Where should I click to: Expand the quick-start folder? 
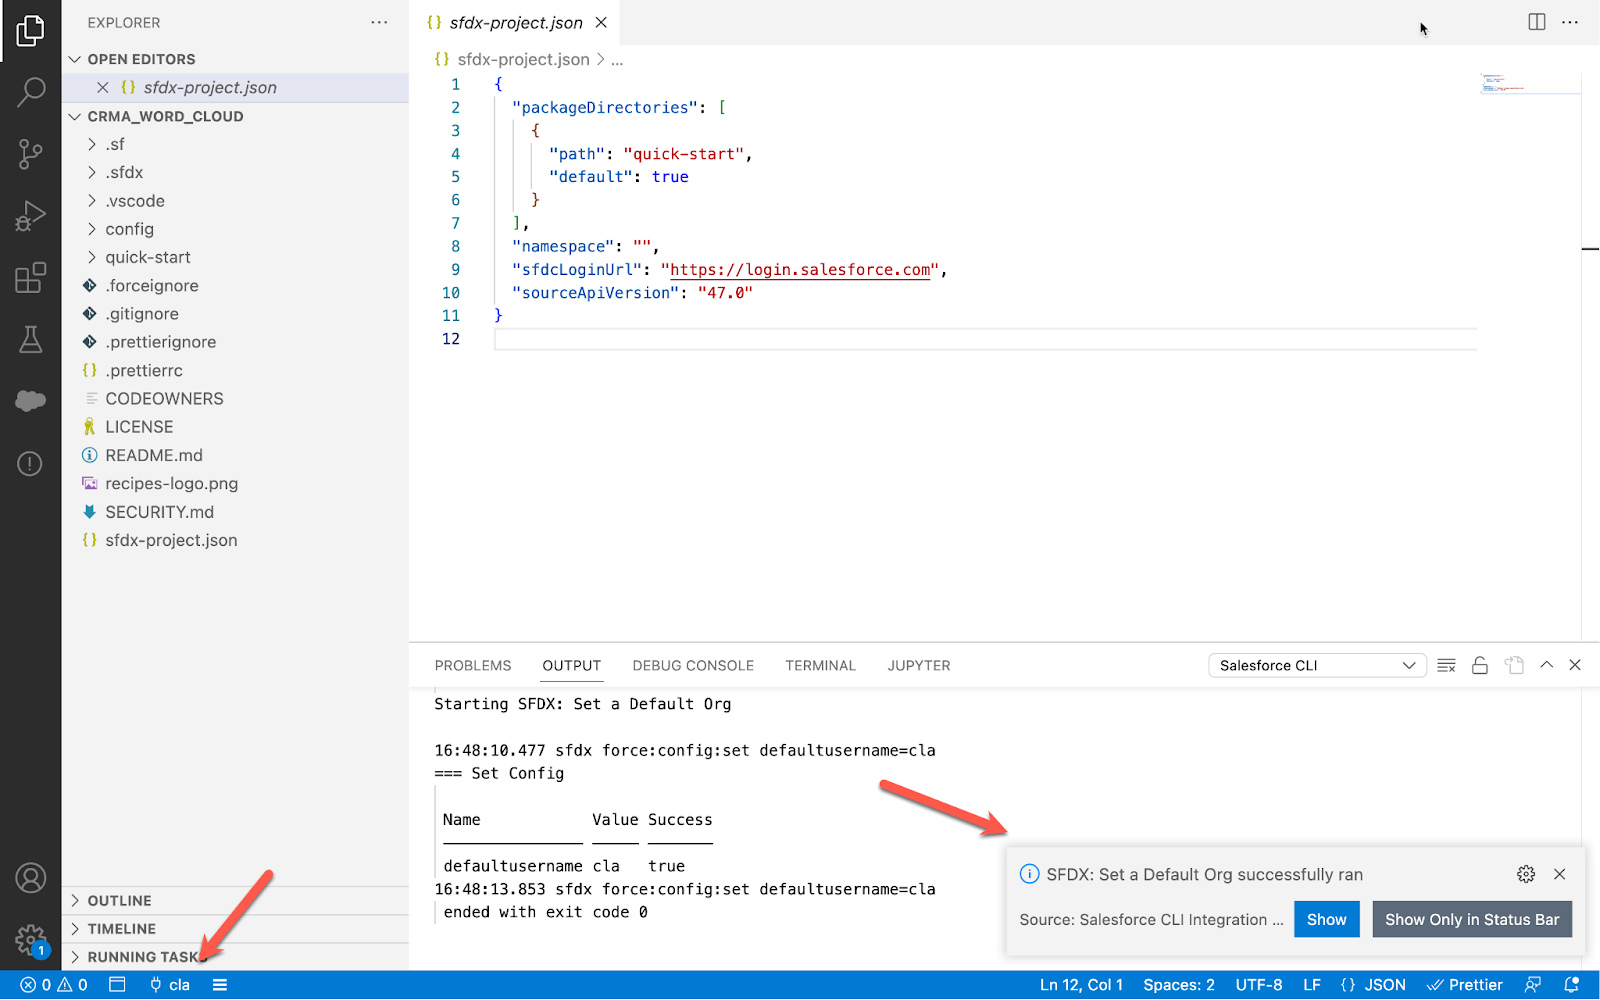(x=235, y=257)
